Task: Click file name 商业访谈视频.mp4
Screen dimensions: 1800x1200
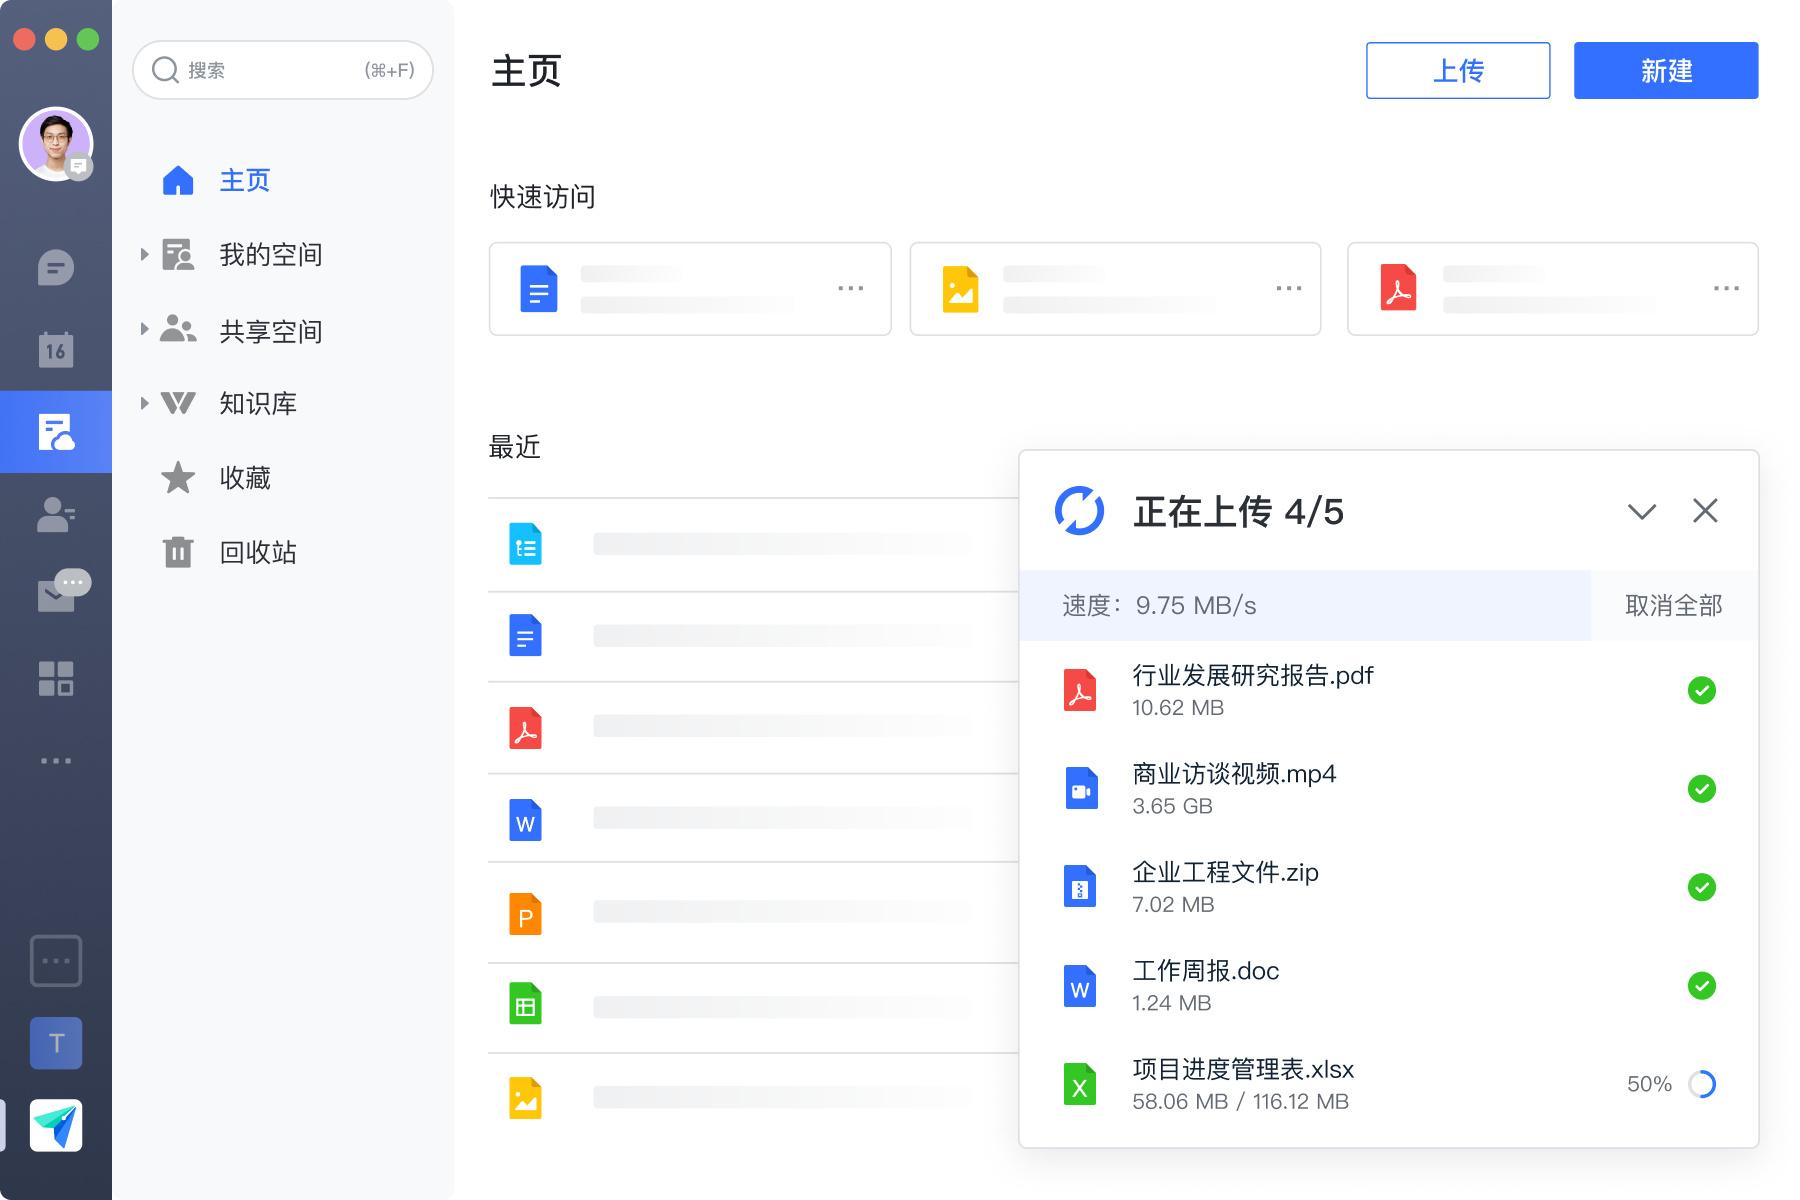Action: [1234, 774]
